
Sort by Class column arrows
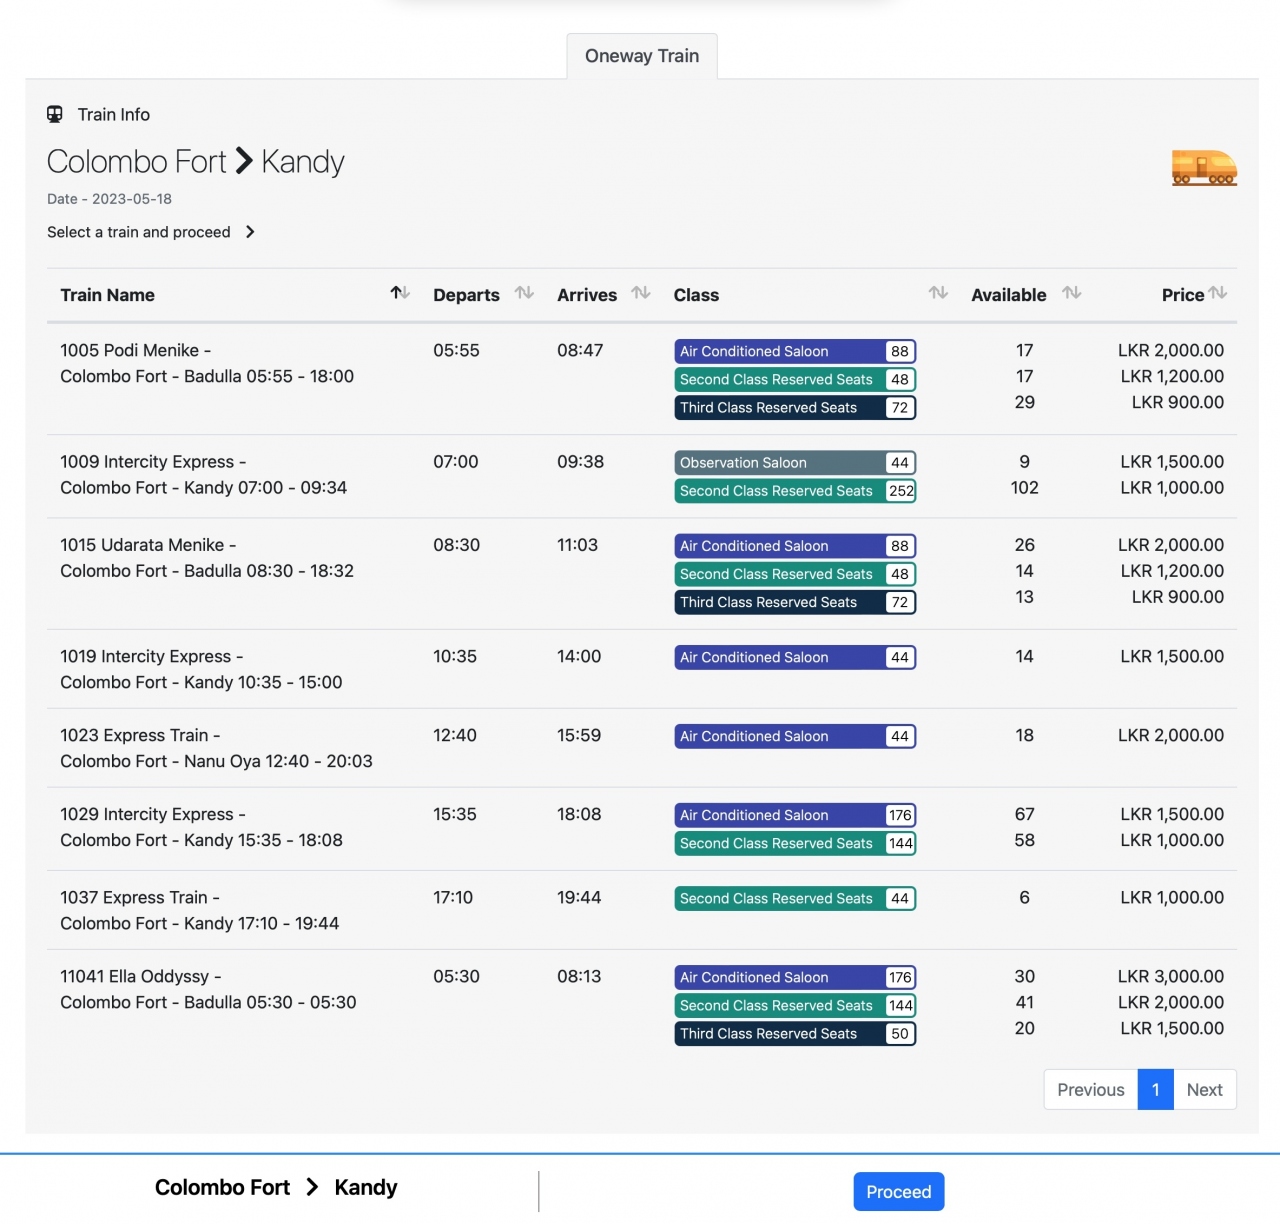(x=938, y=293)
